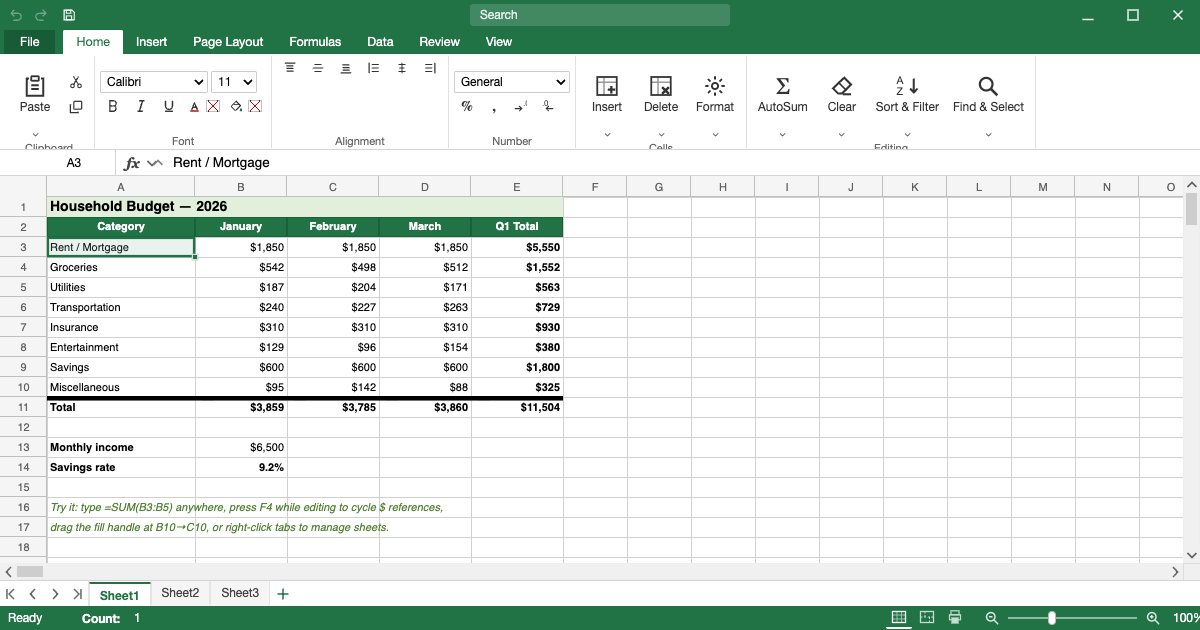Click the Save floppy disk icon

69,15
